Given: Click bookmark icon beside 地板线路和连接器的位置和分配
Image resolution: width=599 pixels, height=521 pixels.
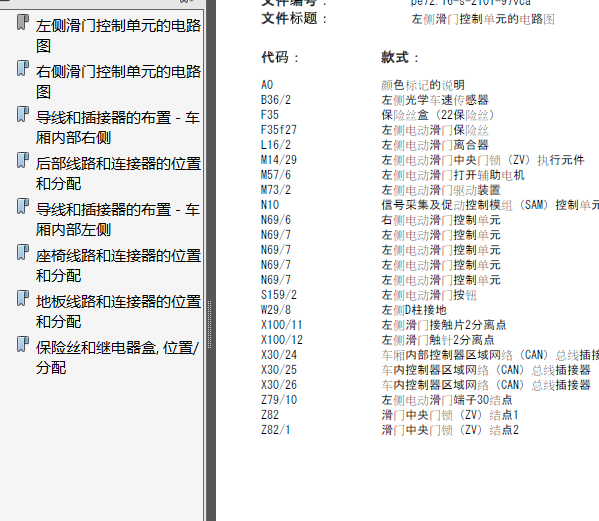Looking at the screenshot, I should click(23, 298).
